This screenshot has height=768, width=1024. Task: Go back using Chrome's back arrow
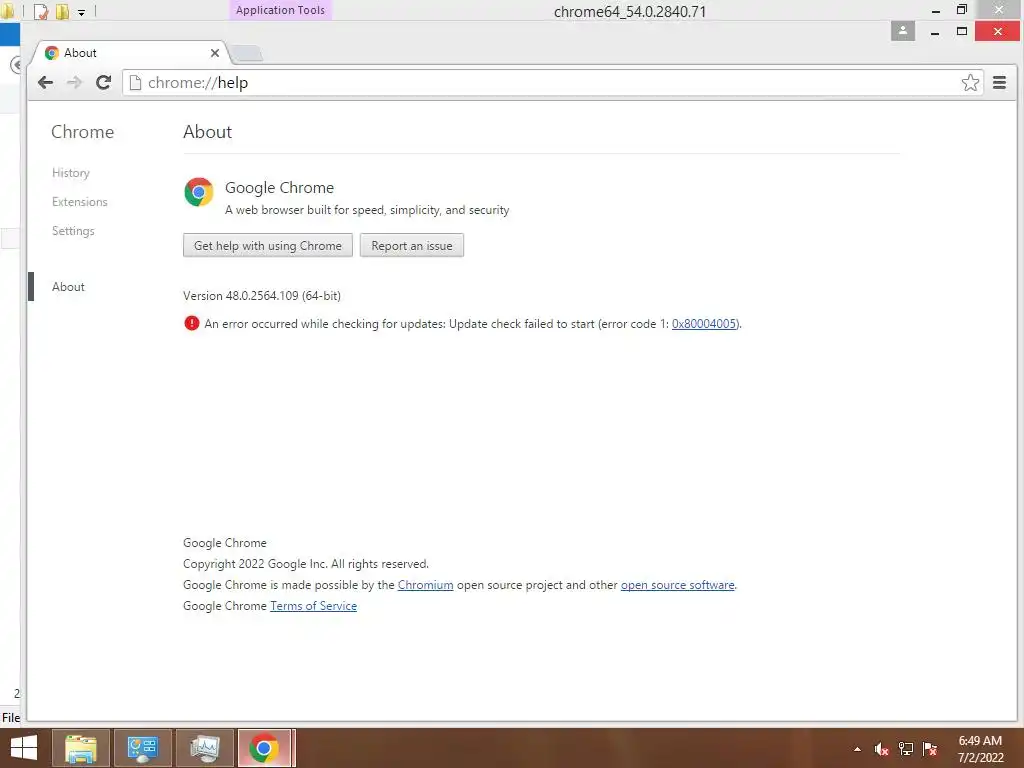tap(45, 82)
